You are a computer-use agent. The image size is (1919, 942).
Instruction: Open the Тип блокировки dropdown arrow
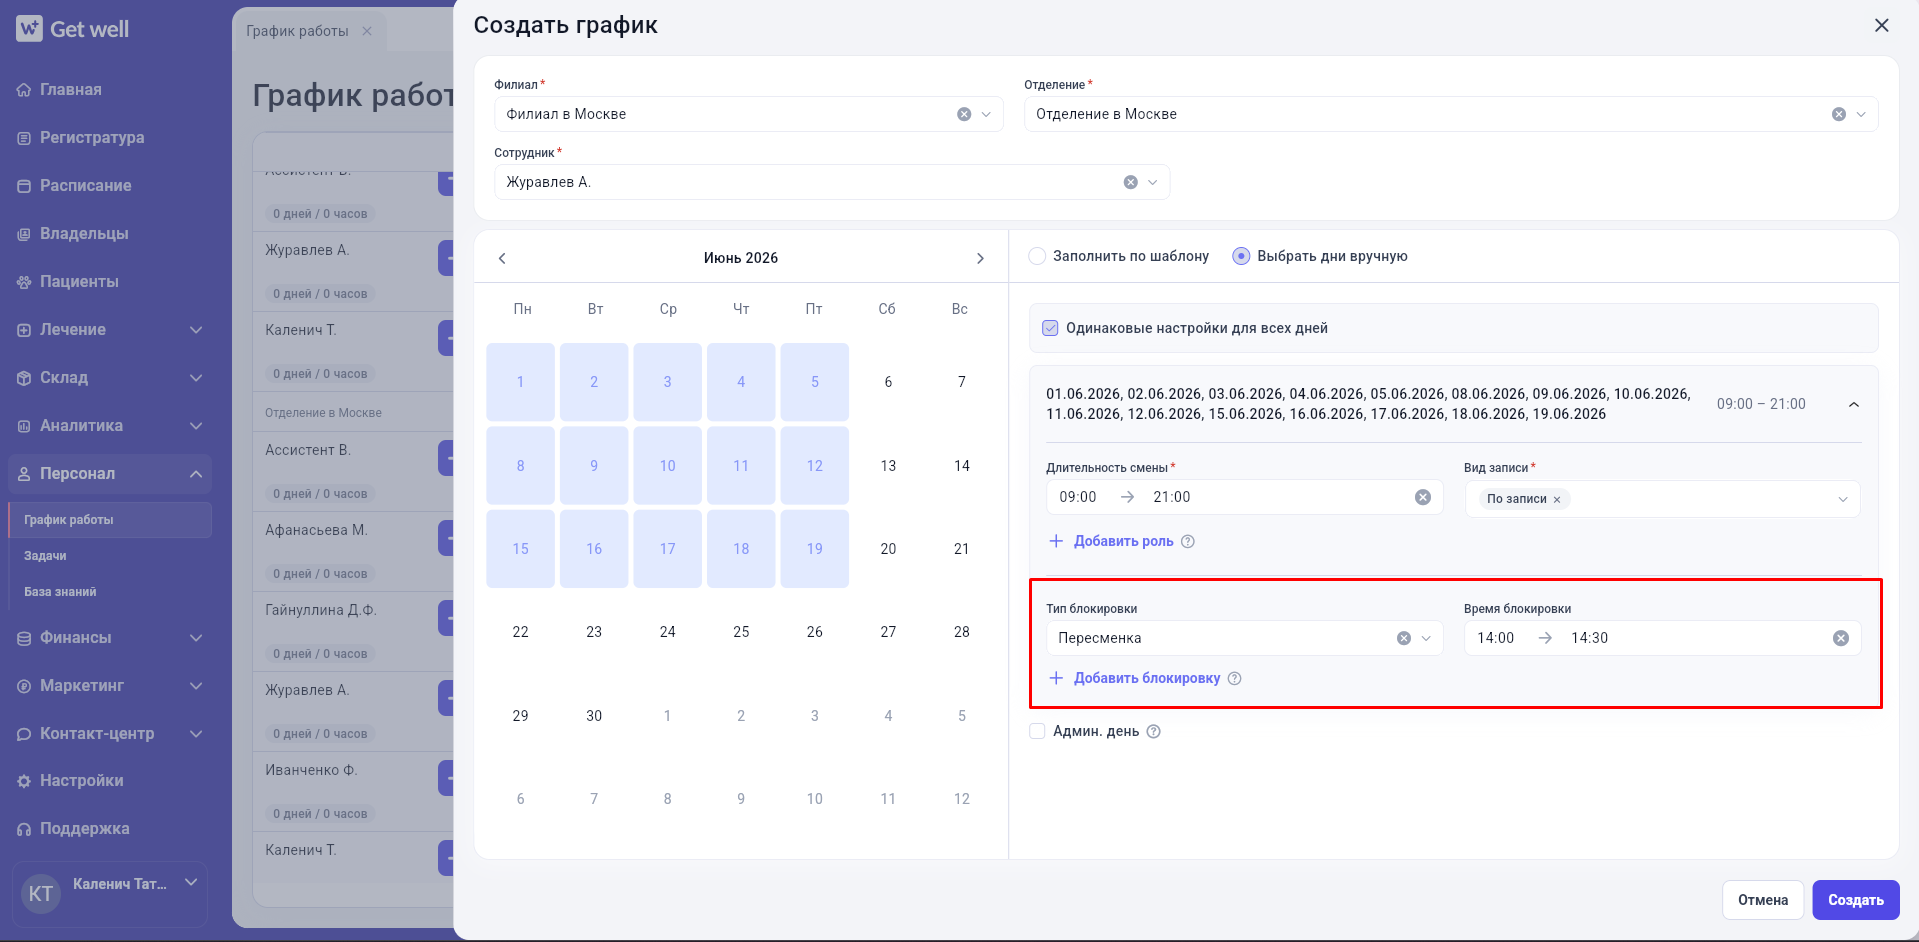tap(1426, 638)
